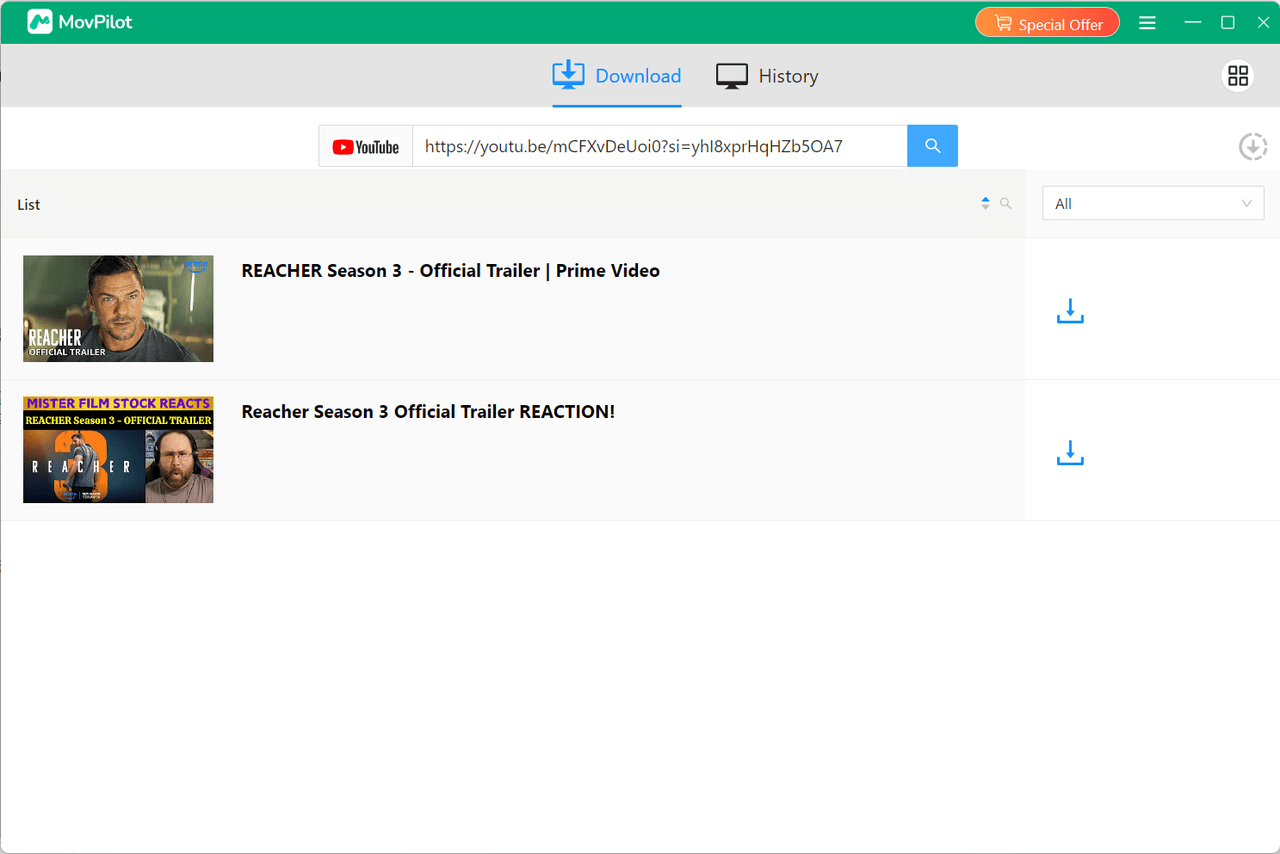This screenshot has width=1280, height=854.
Task: Open the REACHER Official Trailer thumbnail
Action: [118, 308]
